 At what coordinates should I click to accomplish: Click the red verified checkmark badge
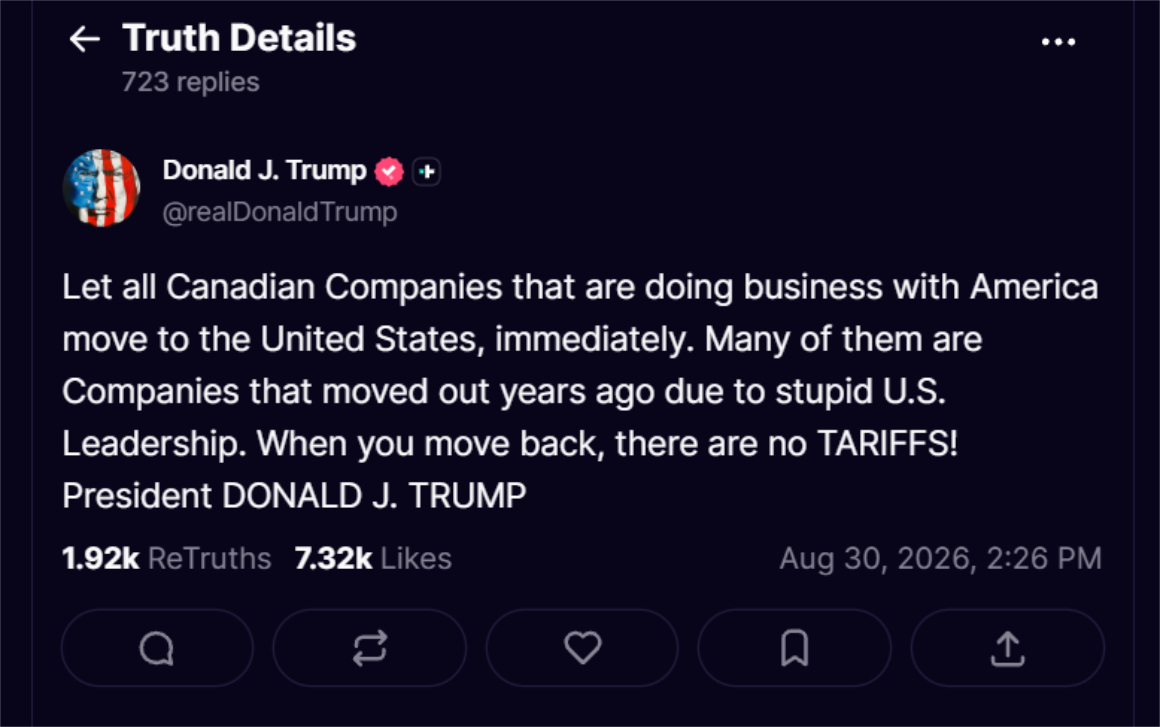tap(389, 172)
